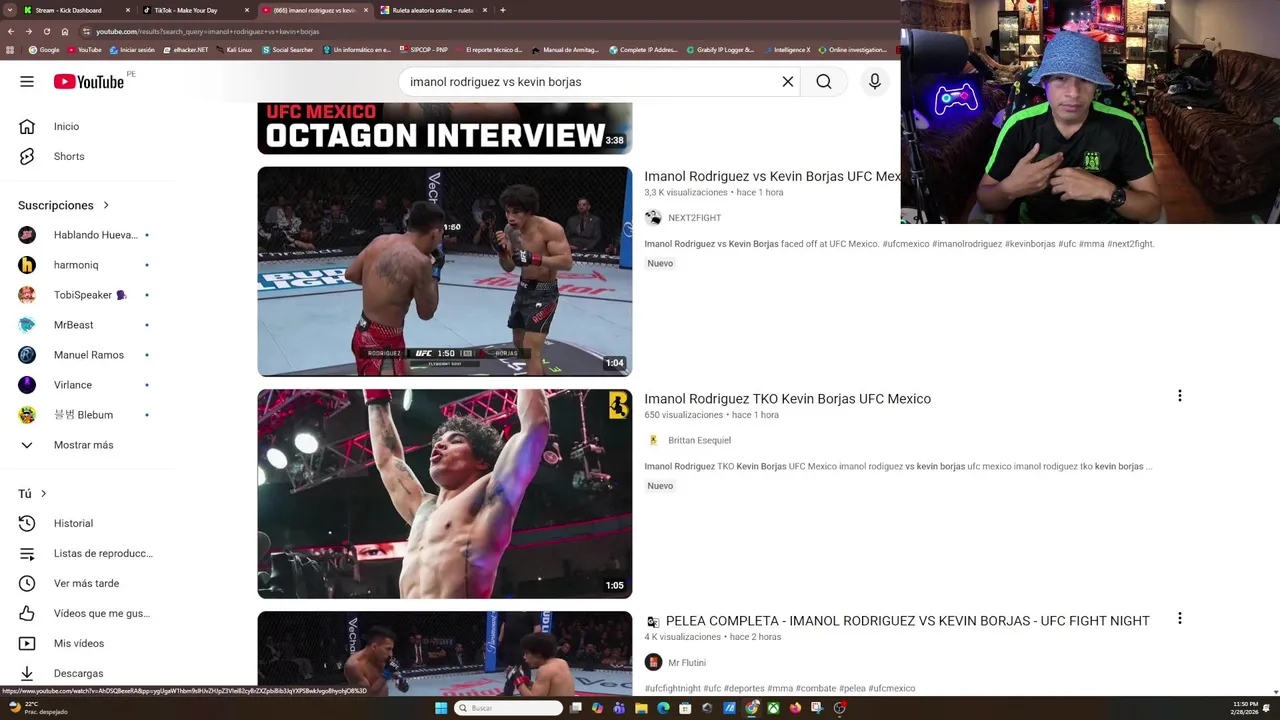The image size is (1280, 720).
Task: Reload the page
Action: pos(46,31)
